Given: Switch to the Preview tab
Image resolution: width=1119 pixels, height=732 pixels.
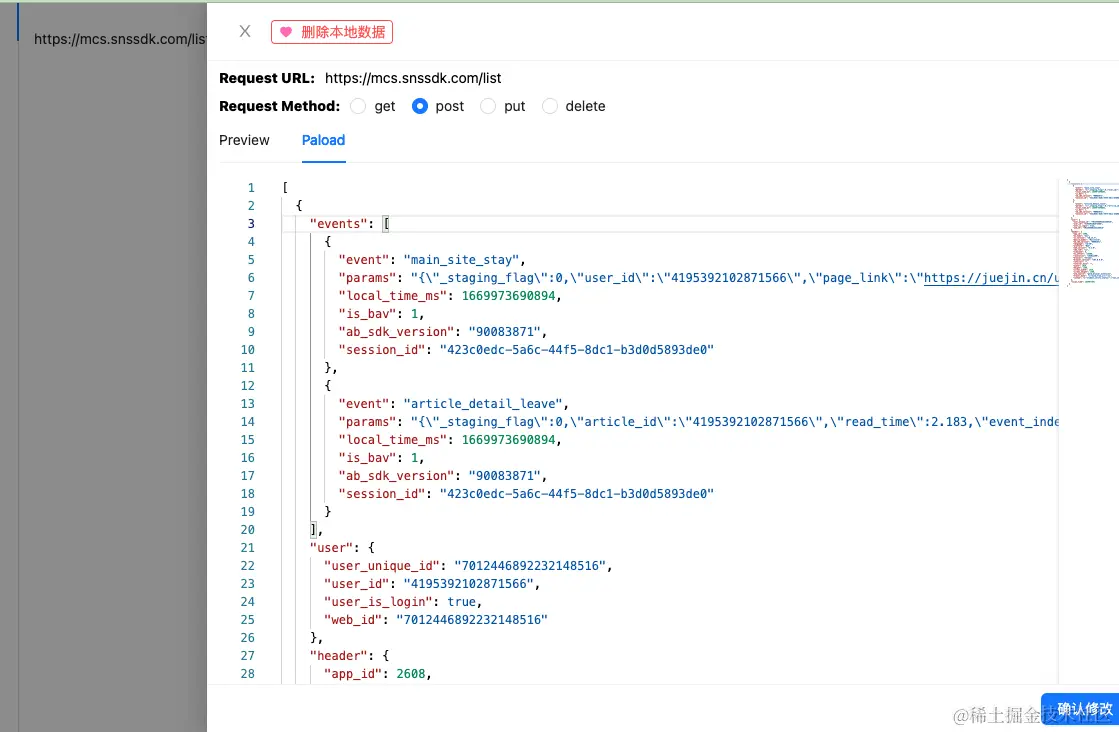Looking at the screenshot, I should (244, 140).
